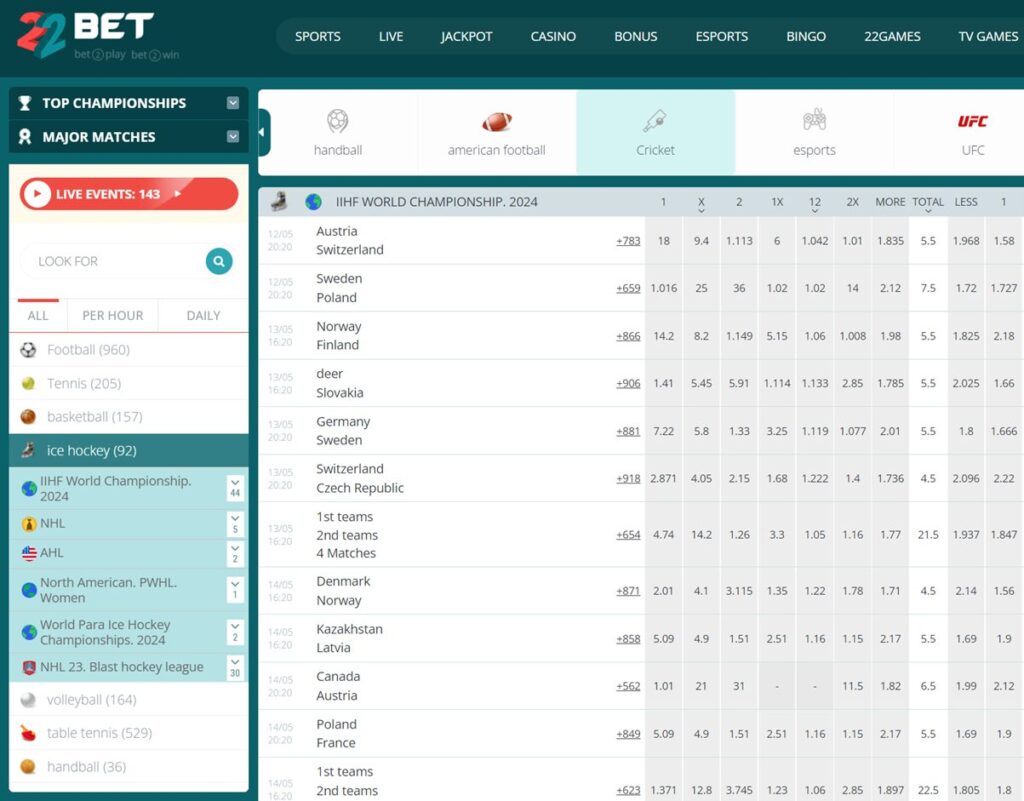1024x801 pixels.
Task: Select the american football icon
Action: (497, 121)
